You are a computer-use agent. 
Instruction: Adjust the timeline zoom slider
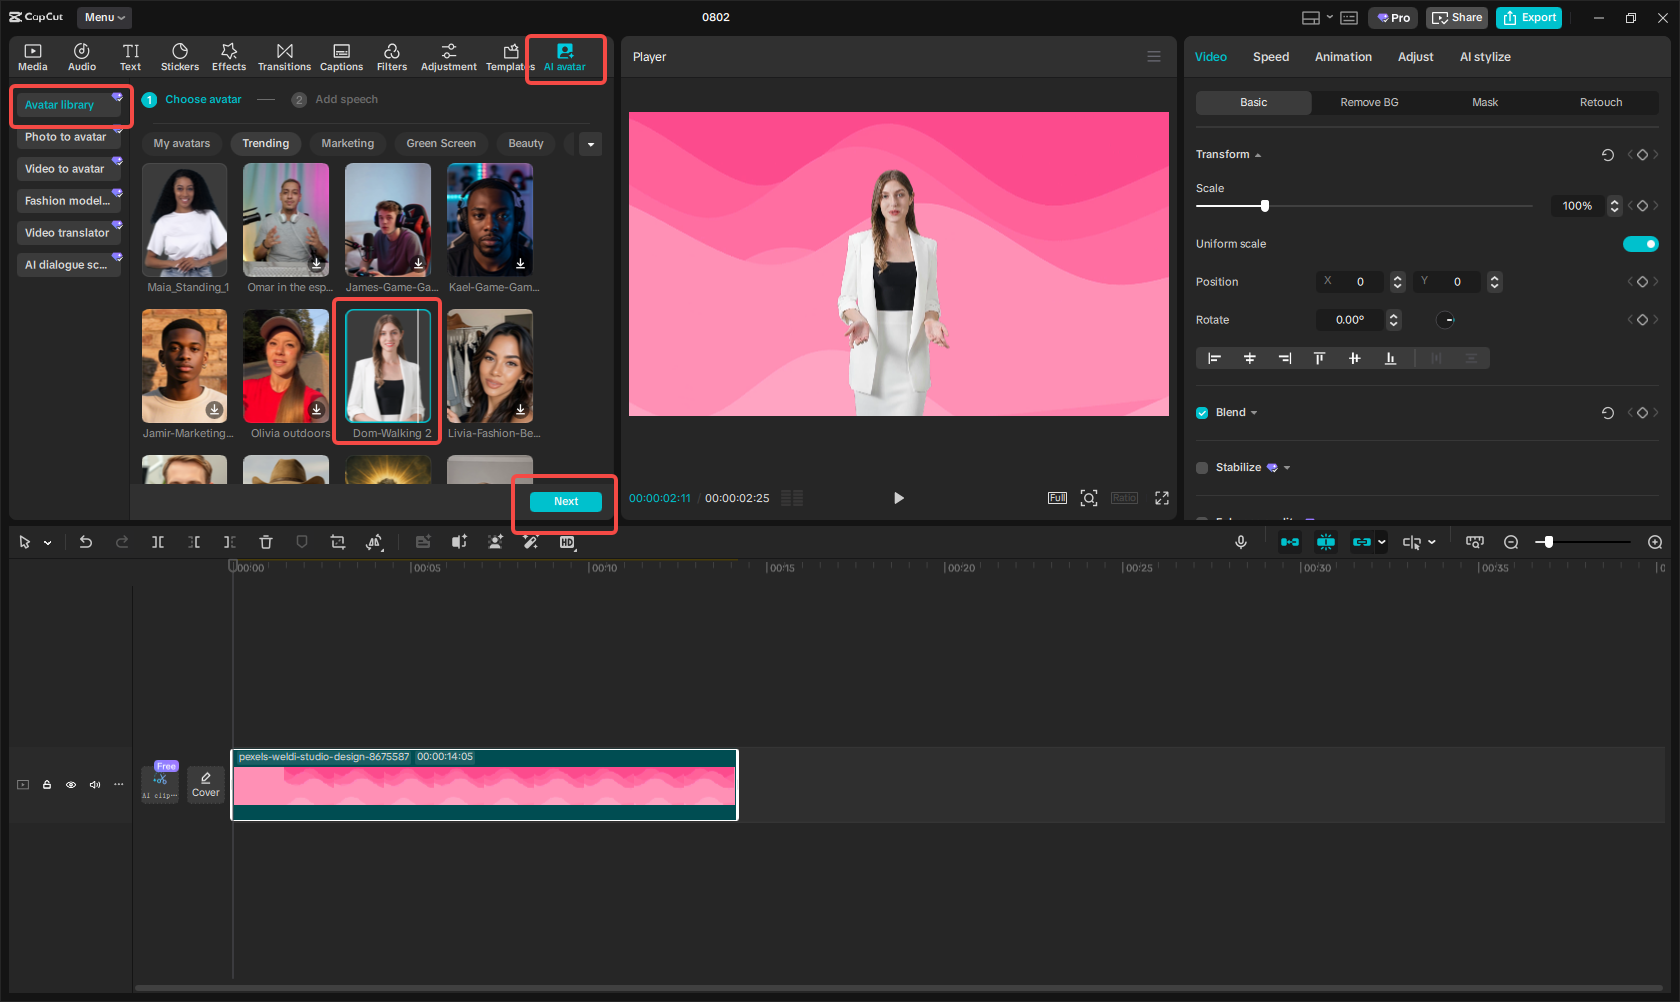pyautogui.click(x=1548, y=542)
